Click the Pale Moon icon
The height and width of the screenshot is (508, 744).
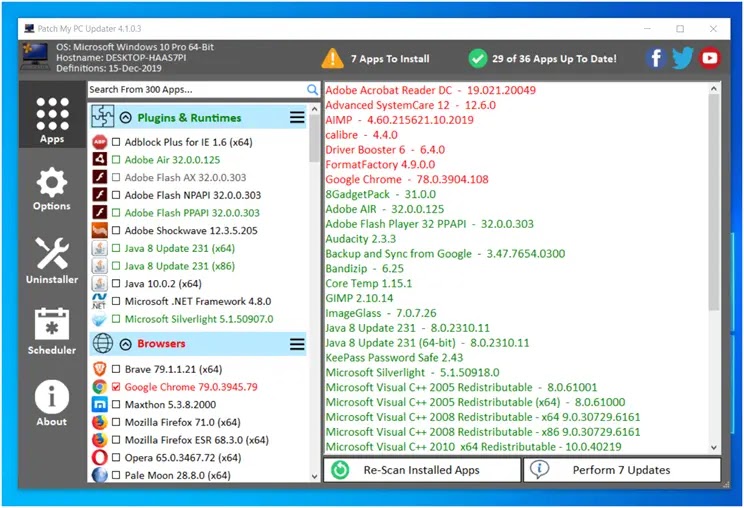99,475
